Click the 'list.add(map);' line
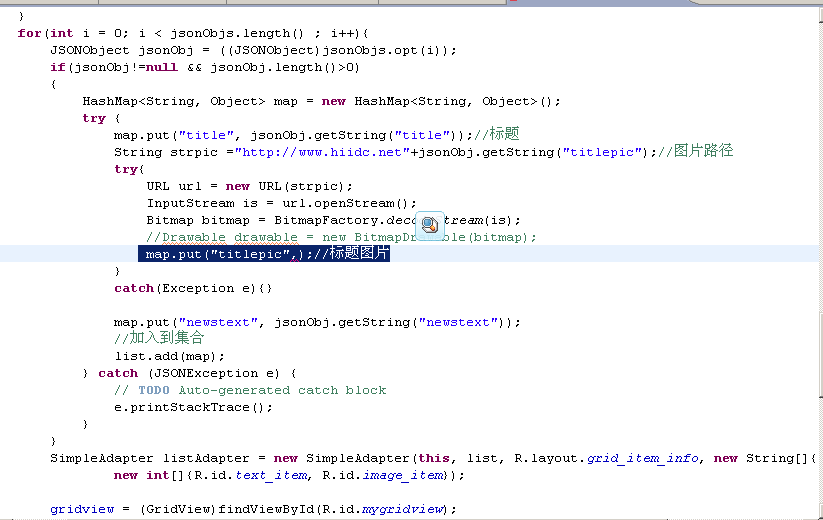Screen dimensions: 823x520 [170, 356]
